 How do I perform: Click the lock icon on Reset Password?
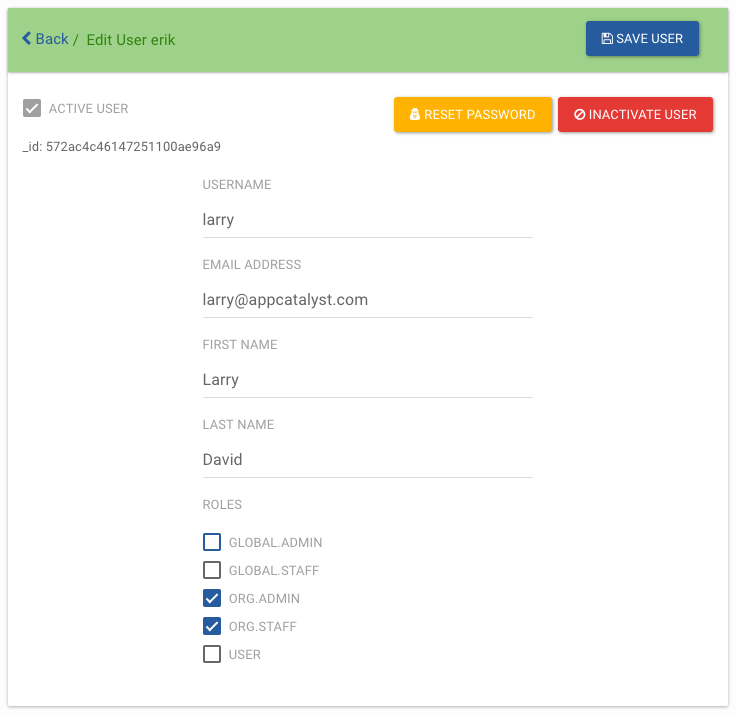414,114
